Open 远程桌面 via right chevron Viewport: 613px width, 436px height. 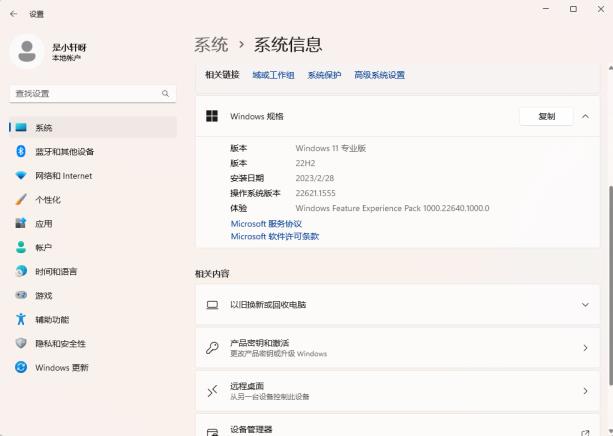pyautogui.click(x=585, y=391)
